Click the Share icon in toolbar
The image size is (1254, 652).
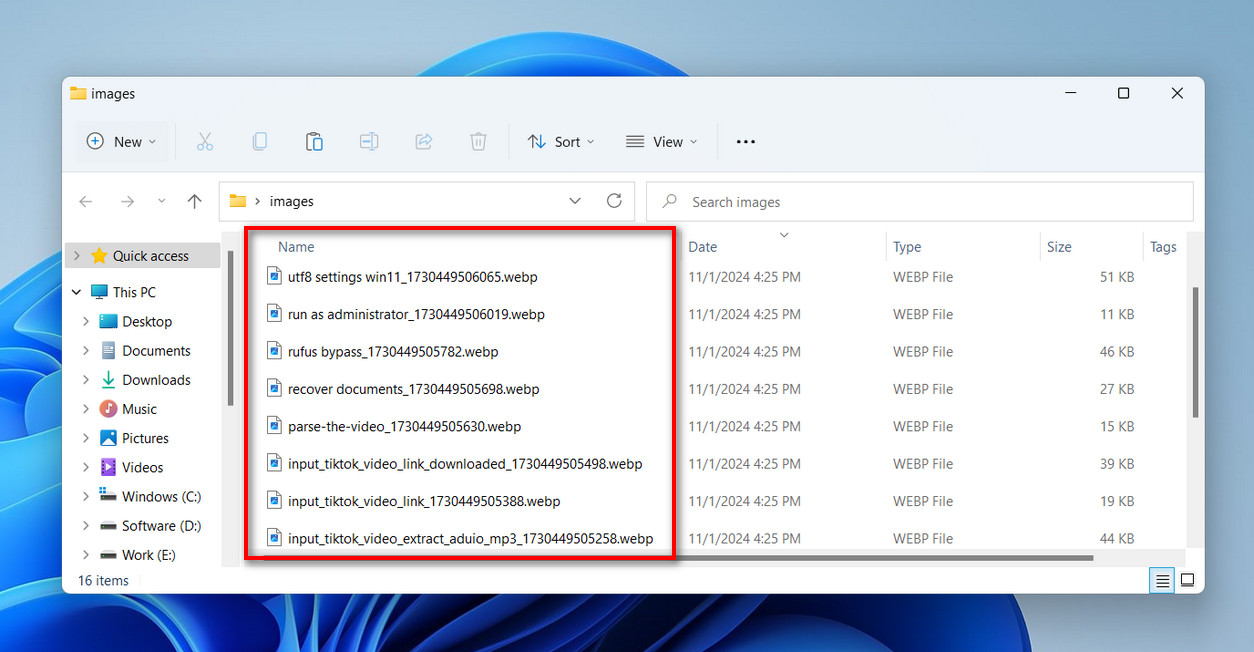coord(424,142)
